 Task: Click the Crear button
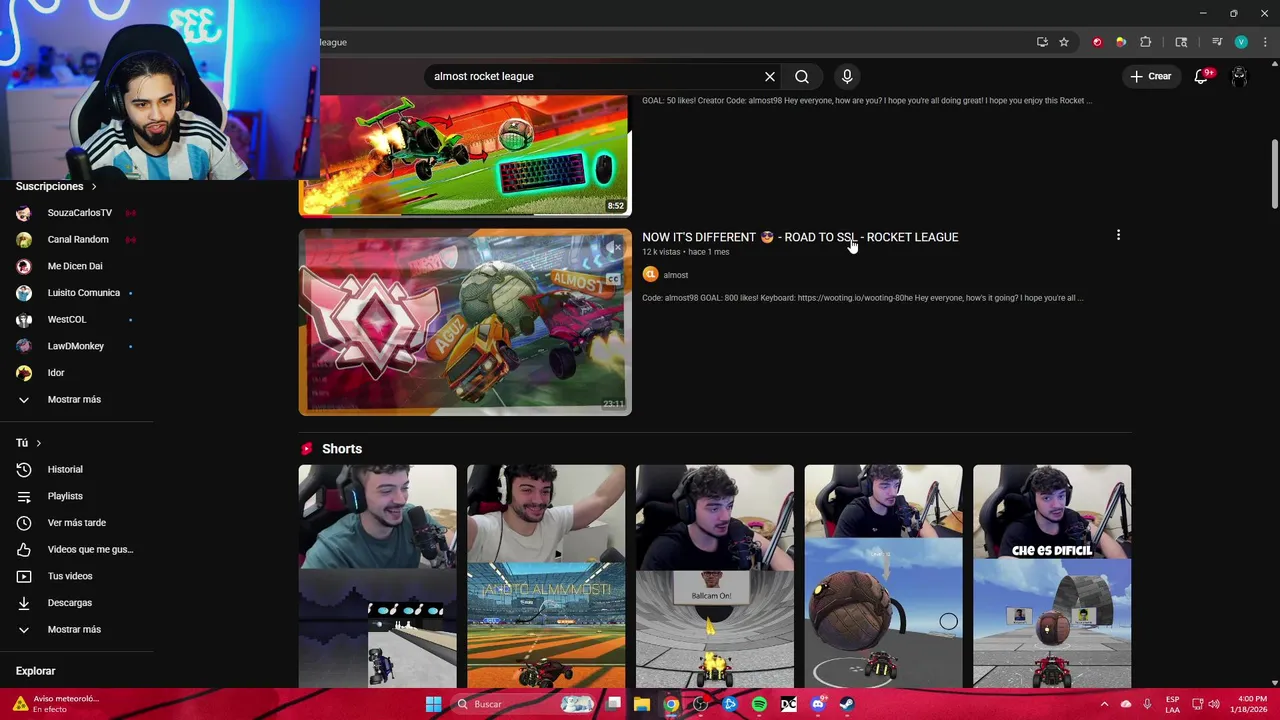click(x=1150, y=76)
